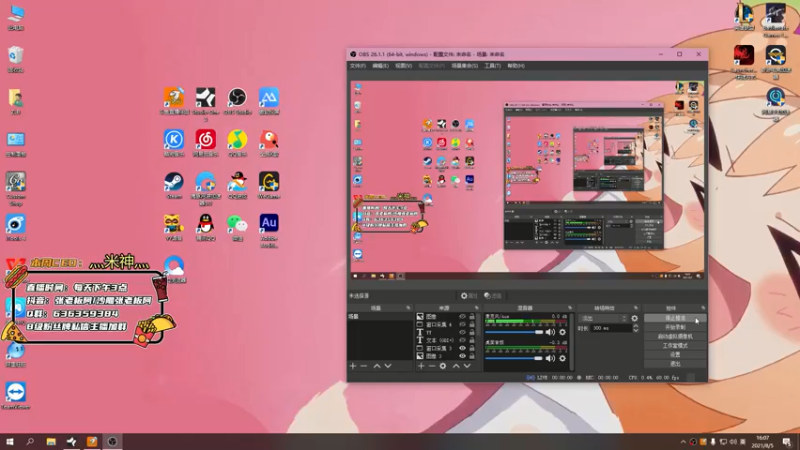Click 设置 button in controls

tap(675, 355)
